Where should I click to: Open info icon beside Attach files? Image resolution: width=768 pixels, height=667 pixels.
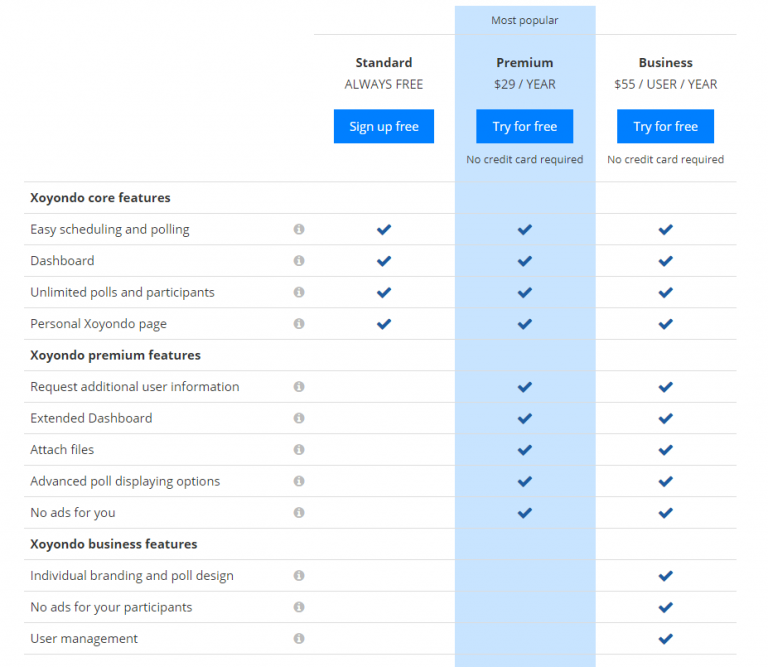tap(298, 450)
